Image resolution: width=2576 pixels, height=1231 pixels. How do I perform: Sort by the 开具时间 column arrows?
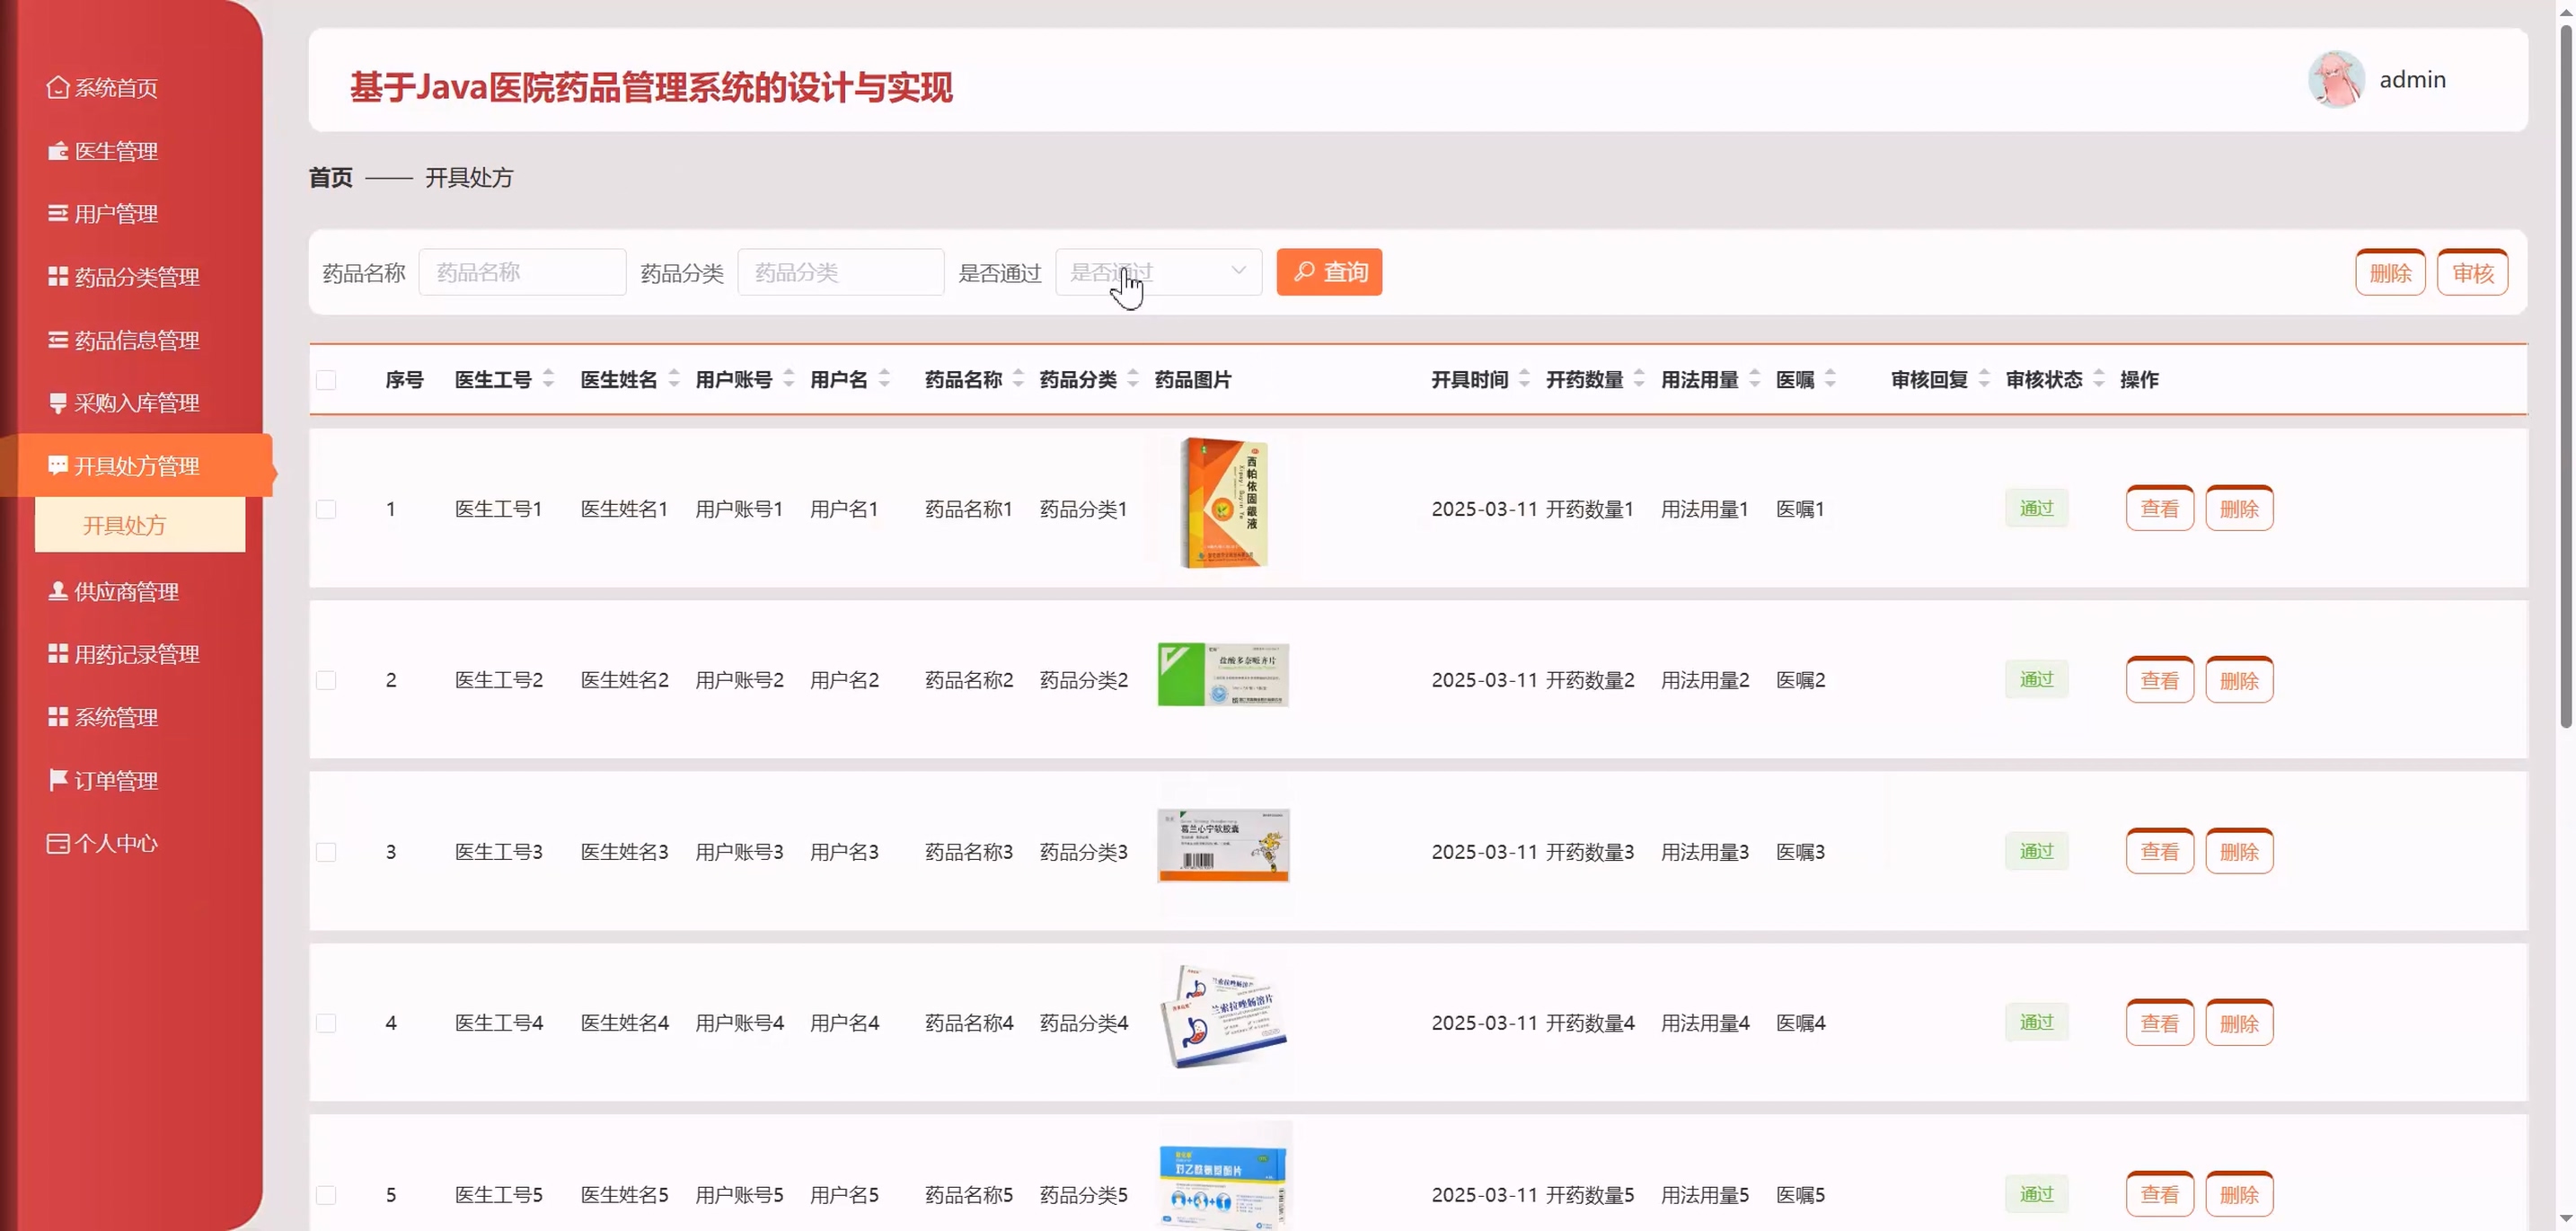point(1524,379)
